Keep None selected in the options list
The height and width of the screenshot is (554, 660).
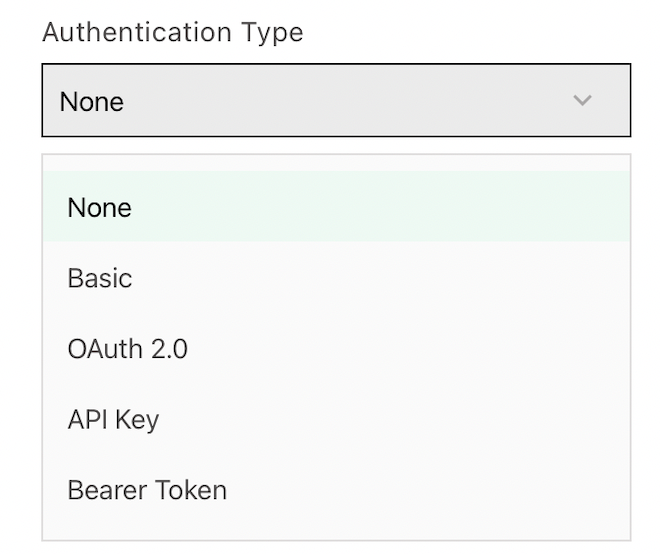point(336,206)
